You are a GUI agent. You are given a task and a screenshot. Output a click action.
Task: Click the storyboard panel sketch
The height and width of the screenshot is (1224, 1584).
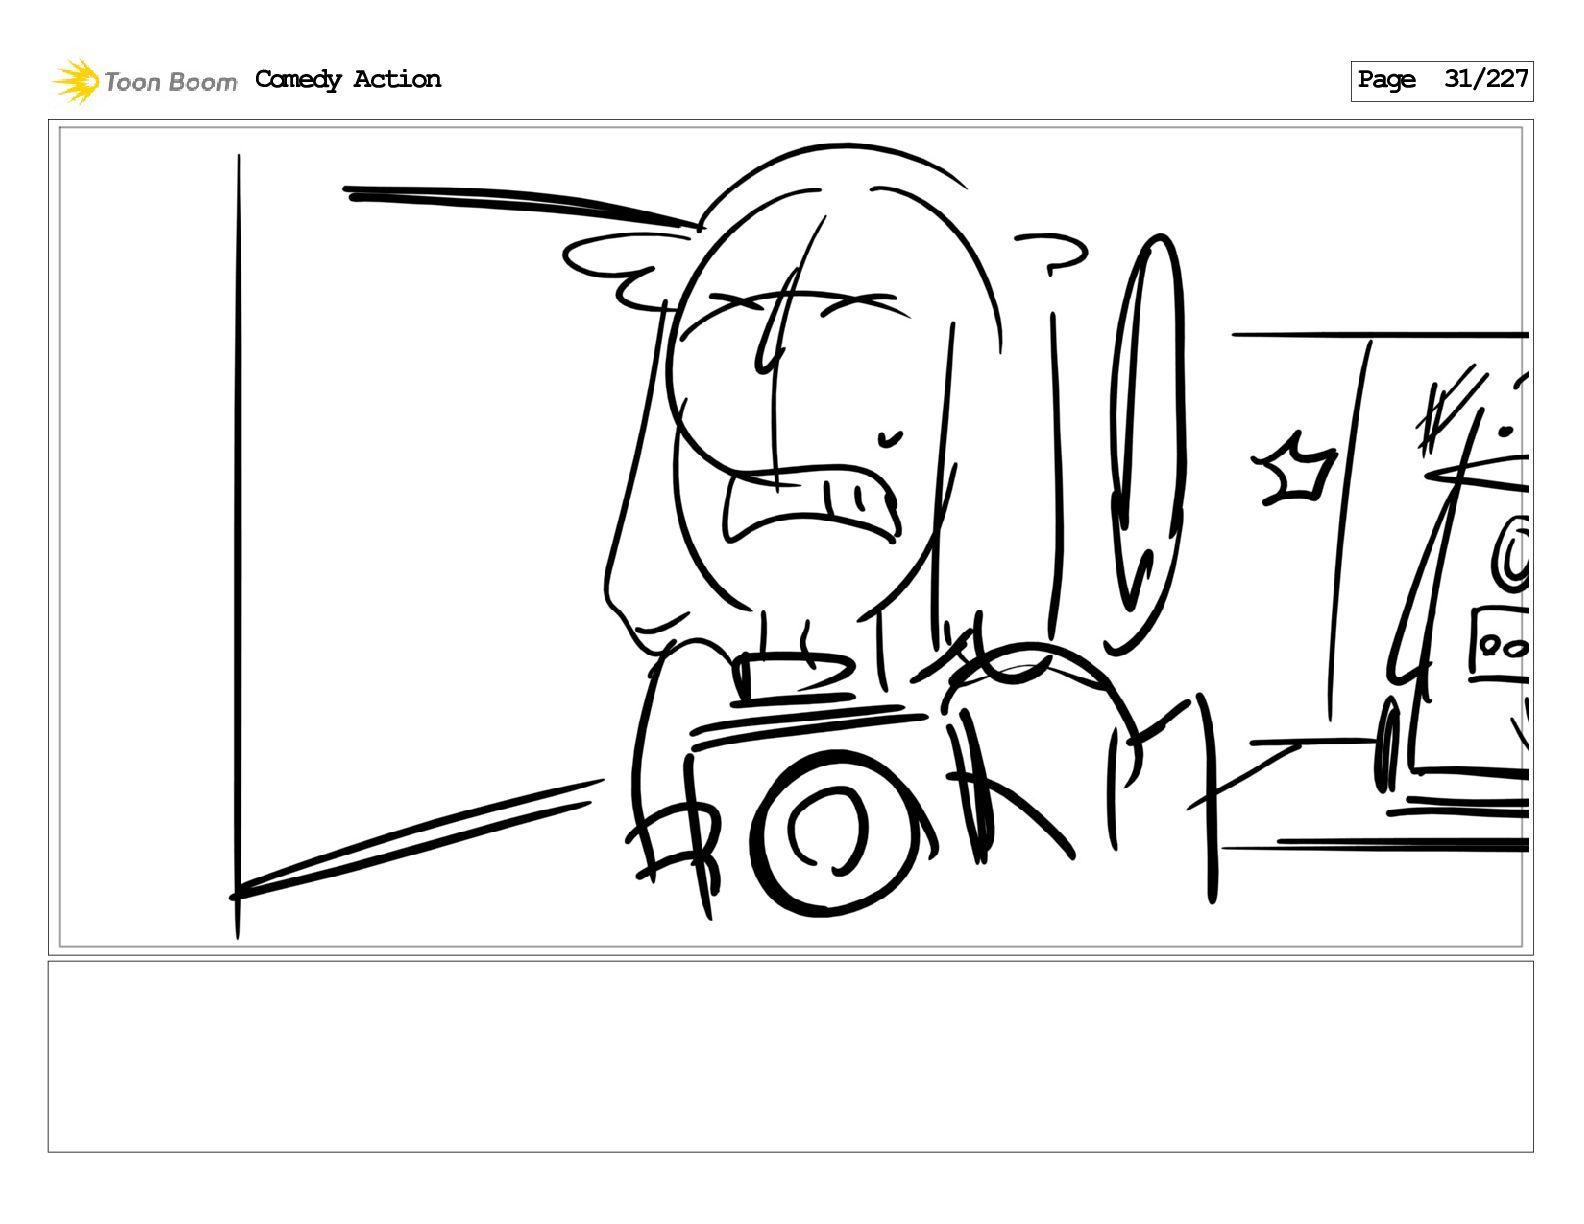[791, 537]
